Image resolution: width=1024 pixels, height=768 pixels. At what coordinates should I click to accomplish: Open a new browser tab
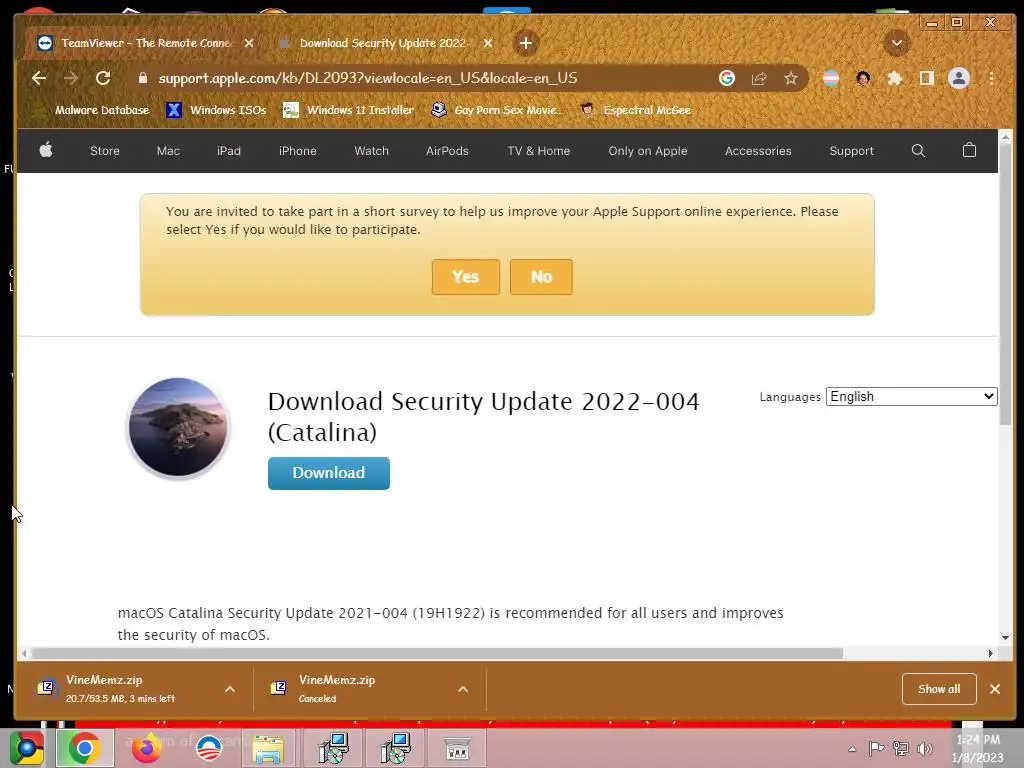pyautogui.click(x=526, y=43)
